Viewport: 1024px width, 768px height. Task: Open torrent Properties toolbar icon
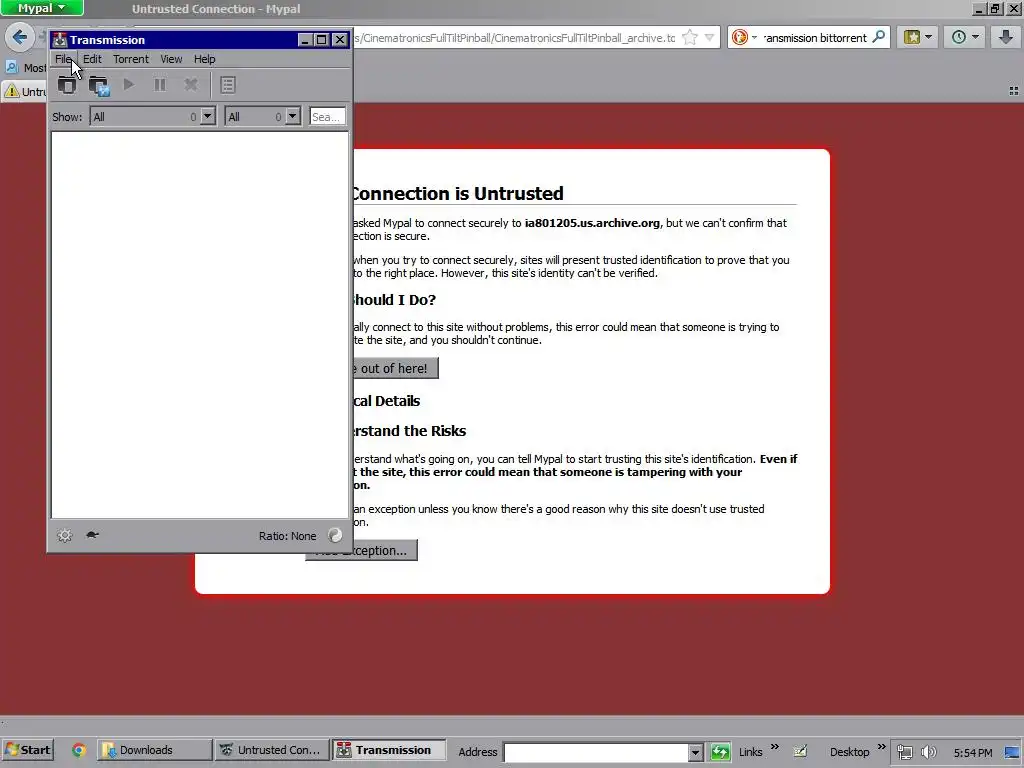227,85
